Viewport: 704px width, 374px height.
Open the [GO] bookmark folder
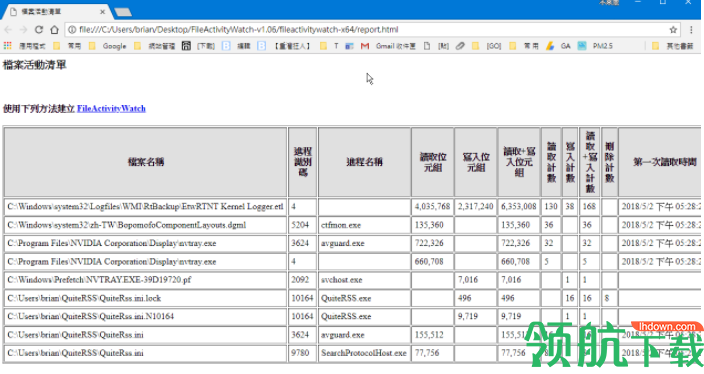point(487,46)
